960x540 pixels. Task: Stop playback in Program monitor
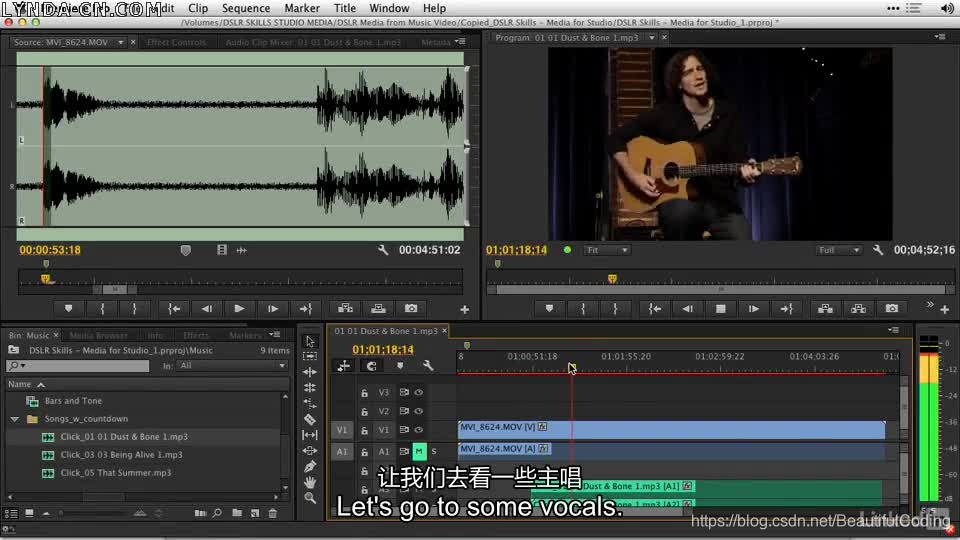[721, 309]
